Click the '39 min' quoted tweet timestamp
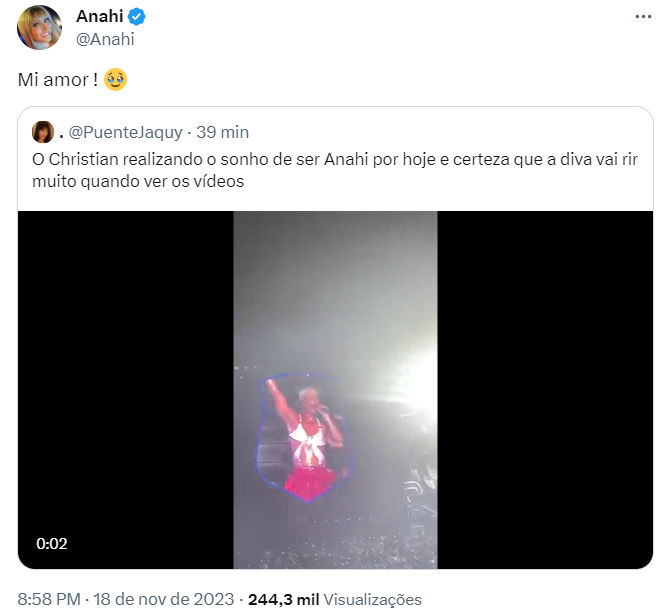 point(222,132)
